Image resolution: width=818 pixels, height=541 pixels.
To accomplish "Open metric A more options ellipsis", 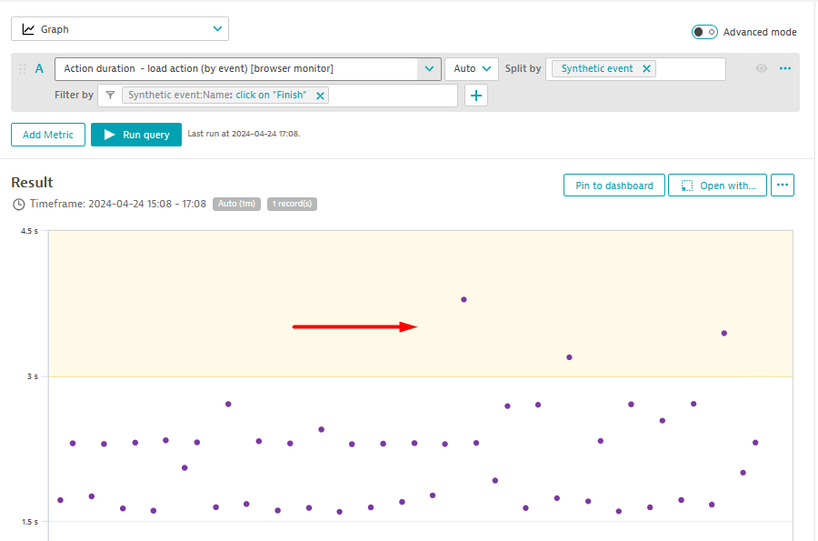I will tap(785, 69).
